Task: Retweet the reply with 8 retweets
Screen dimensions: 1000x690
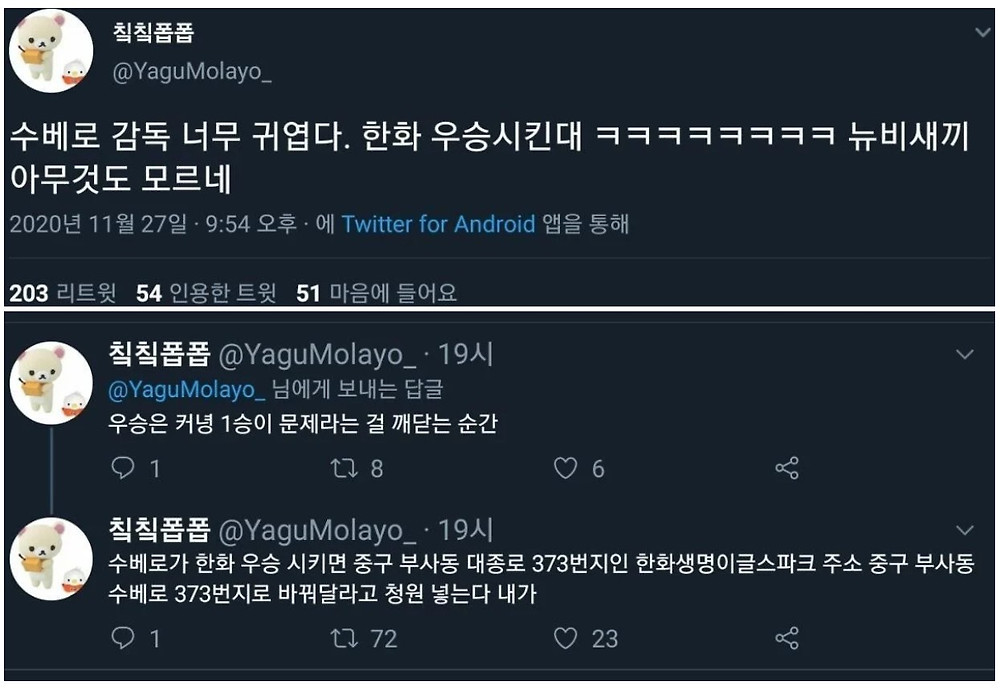Action: pos(345,468)
